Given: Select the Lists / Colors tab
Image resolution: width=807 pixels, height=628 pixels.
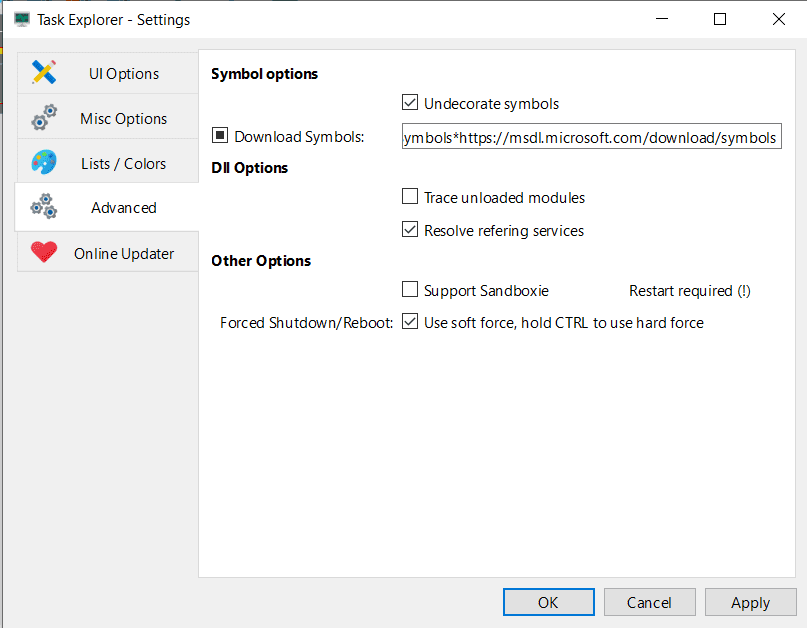Looking at the screenshot, I should [x=124, y=163].
